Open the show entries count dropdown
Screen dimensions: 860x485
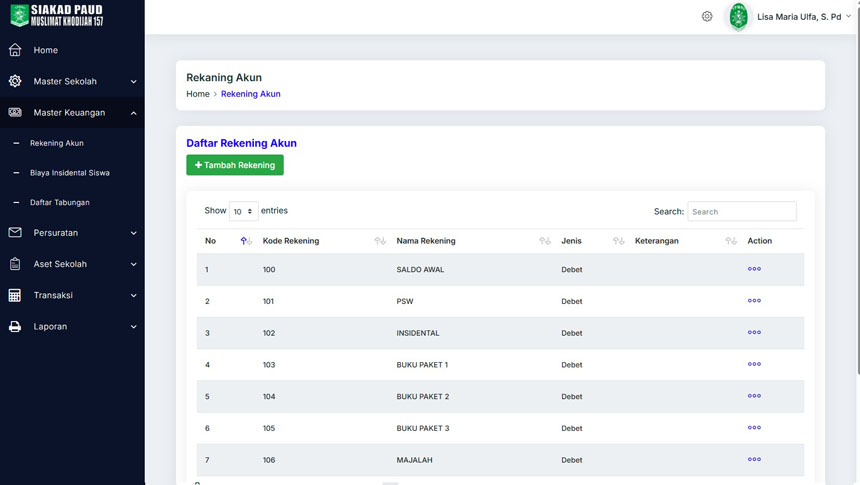(x=243, y=212)
